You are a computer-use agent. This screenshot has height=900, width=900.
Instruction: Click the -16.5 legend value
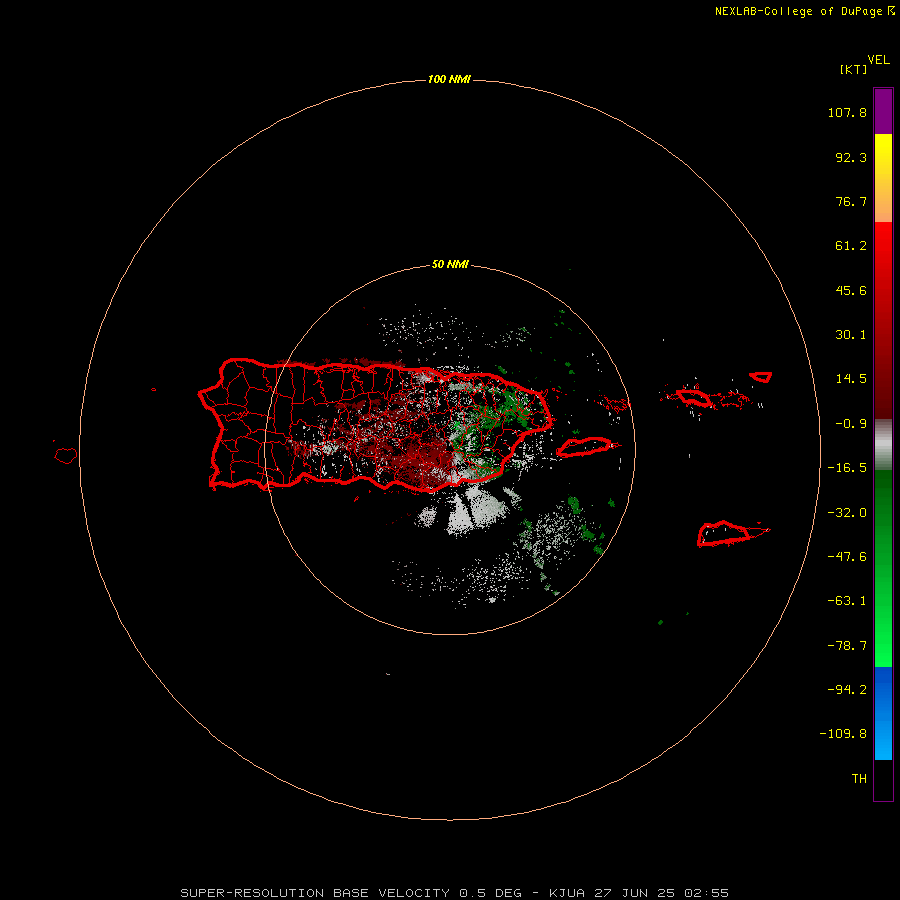point(847,468)
